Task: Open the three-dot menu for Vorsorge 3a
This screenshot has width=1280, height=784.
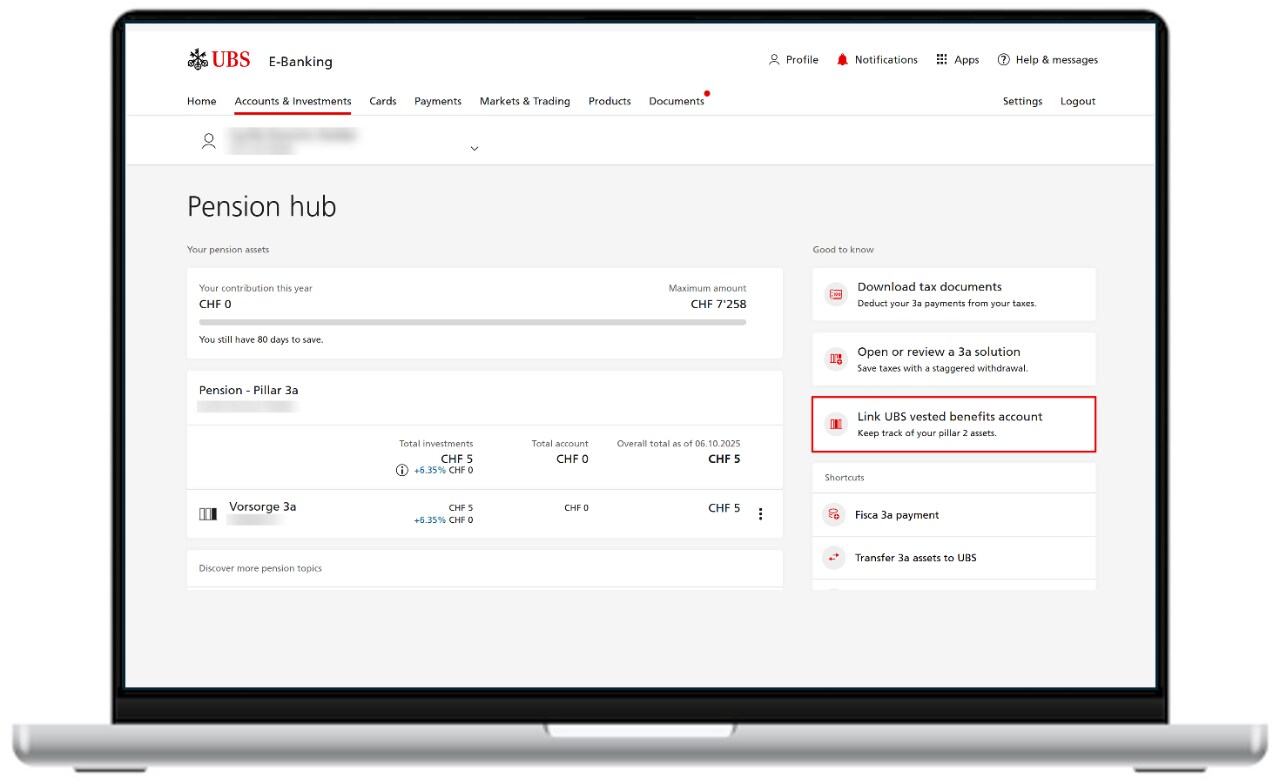Action: tap(760, 514)
